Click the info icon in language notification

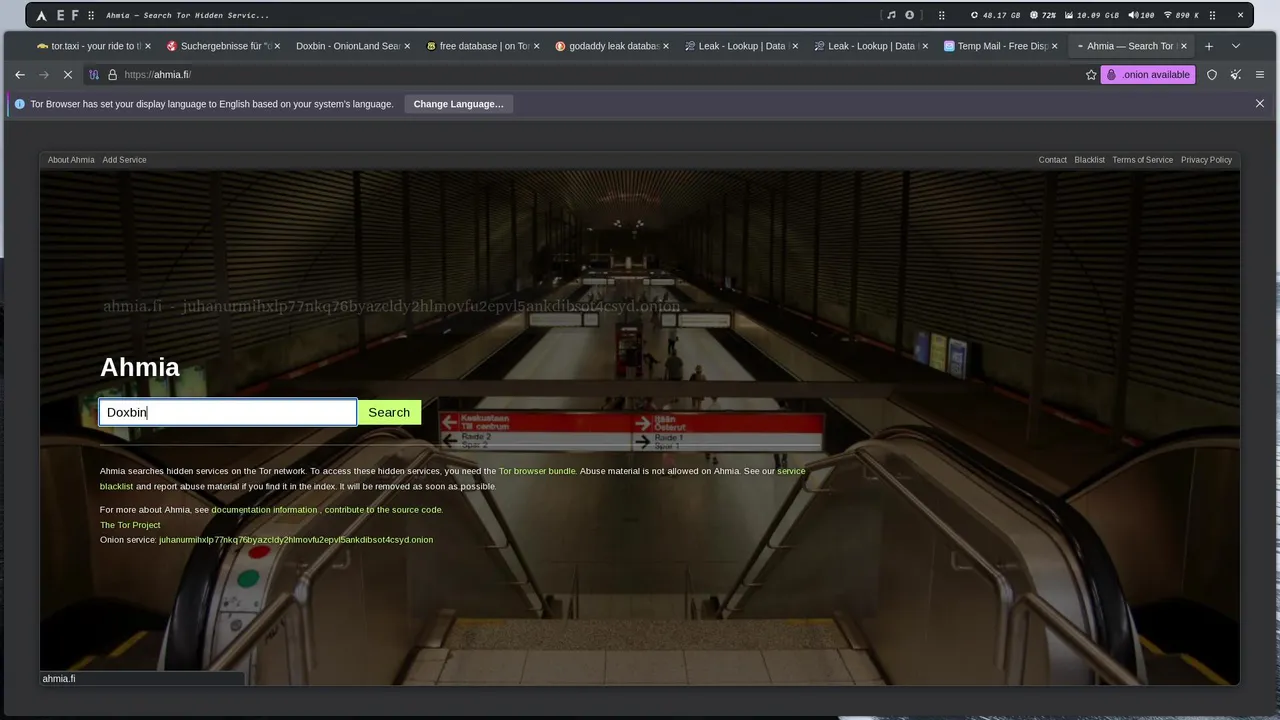click(x=19, y=104)
